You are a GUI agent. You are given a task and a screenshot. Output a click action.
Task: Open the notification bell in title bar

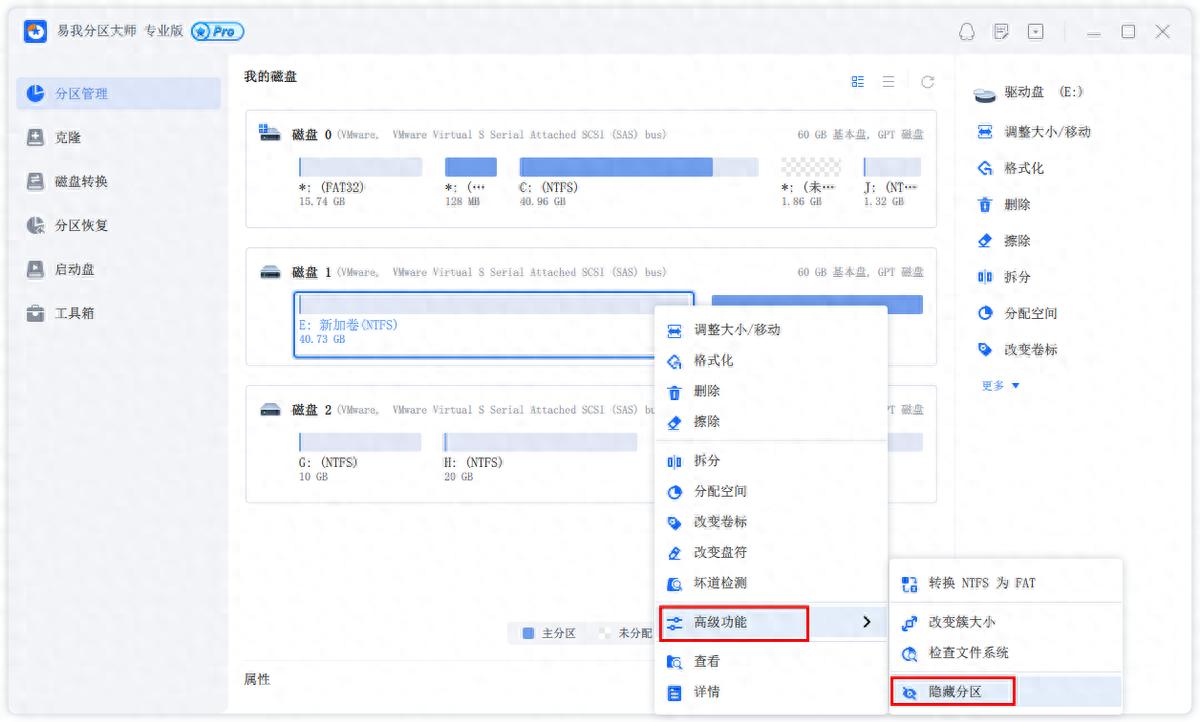pyautogui.click(x=966, y=31)
